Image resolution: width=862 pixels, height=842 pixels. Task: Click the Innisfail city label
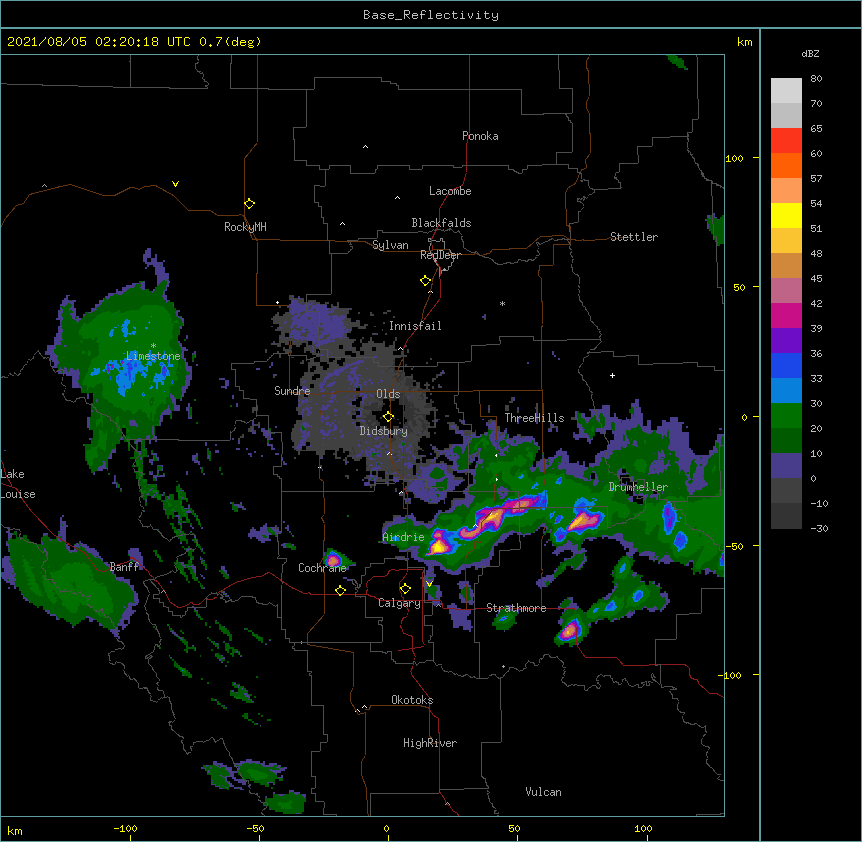click(415, 326)
